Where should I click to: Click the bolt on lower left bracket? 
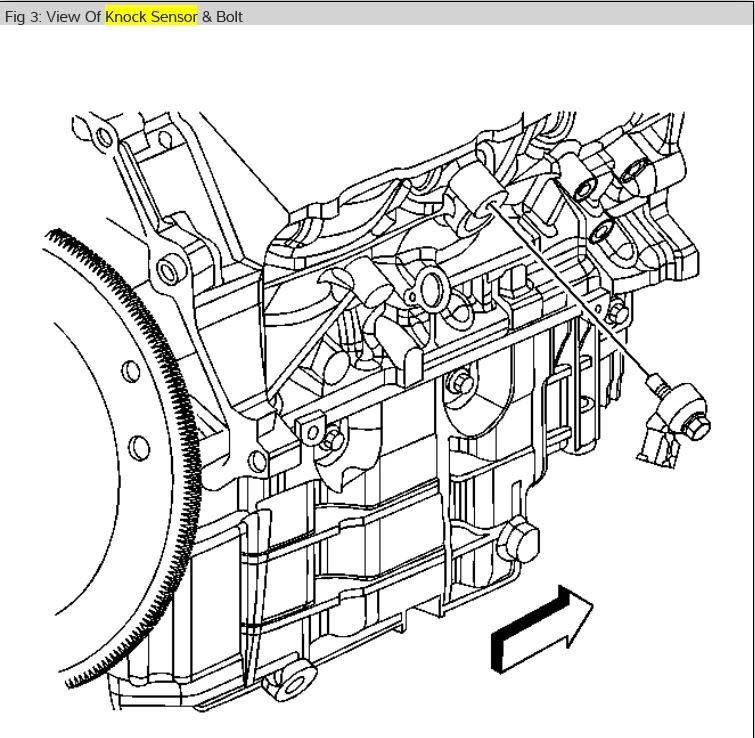click(331, 438)
